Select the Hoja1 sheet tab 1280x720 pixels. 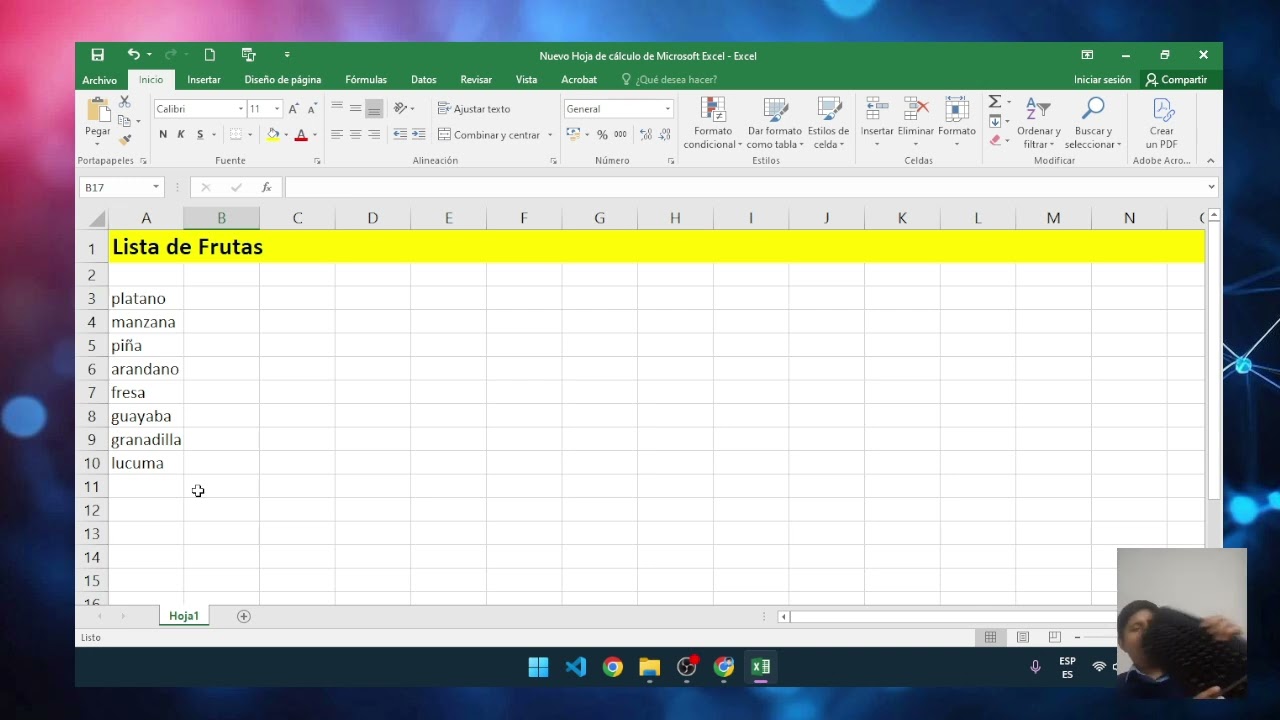coord(184,616)
